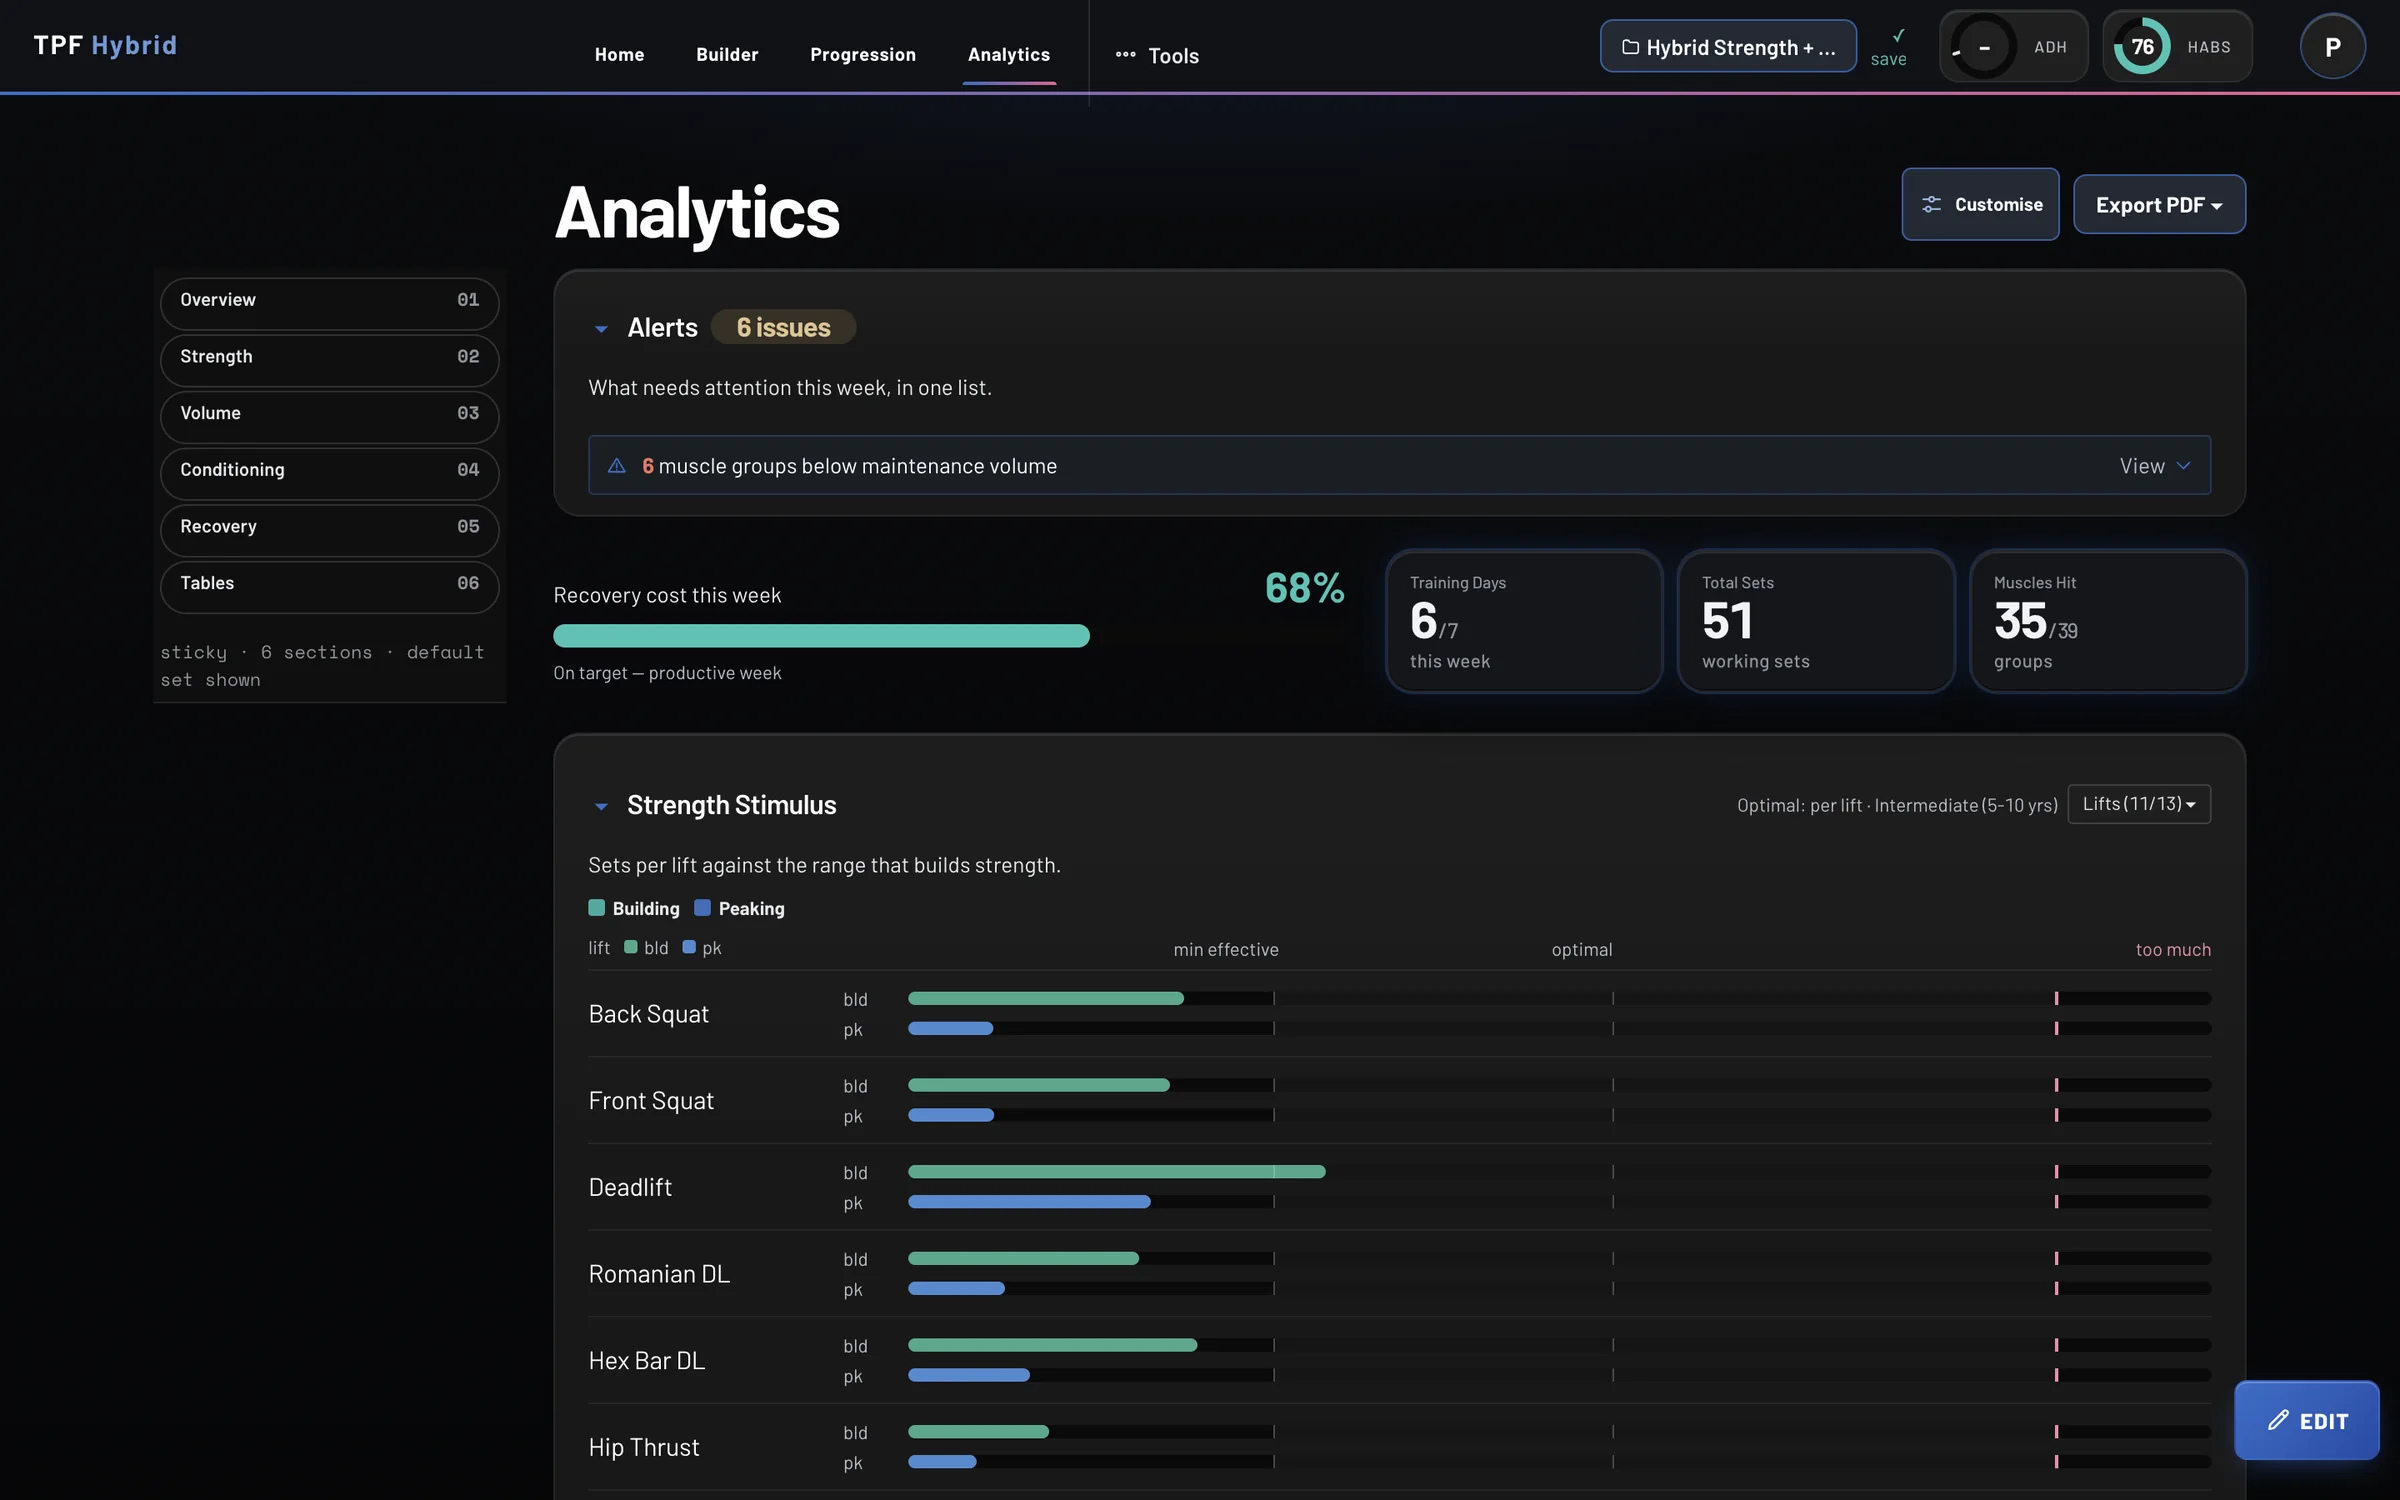
Task: Open the Tools menu
Action: tap(1157, 55)
